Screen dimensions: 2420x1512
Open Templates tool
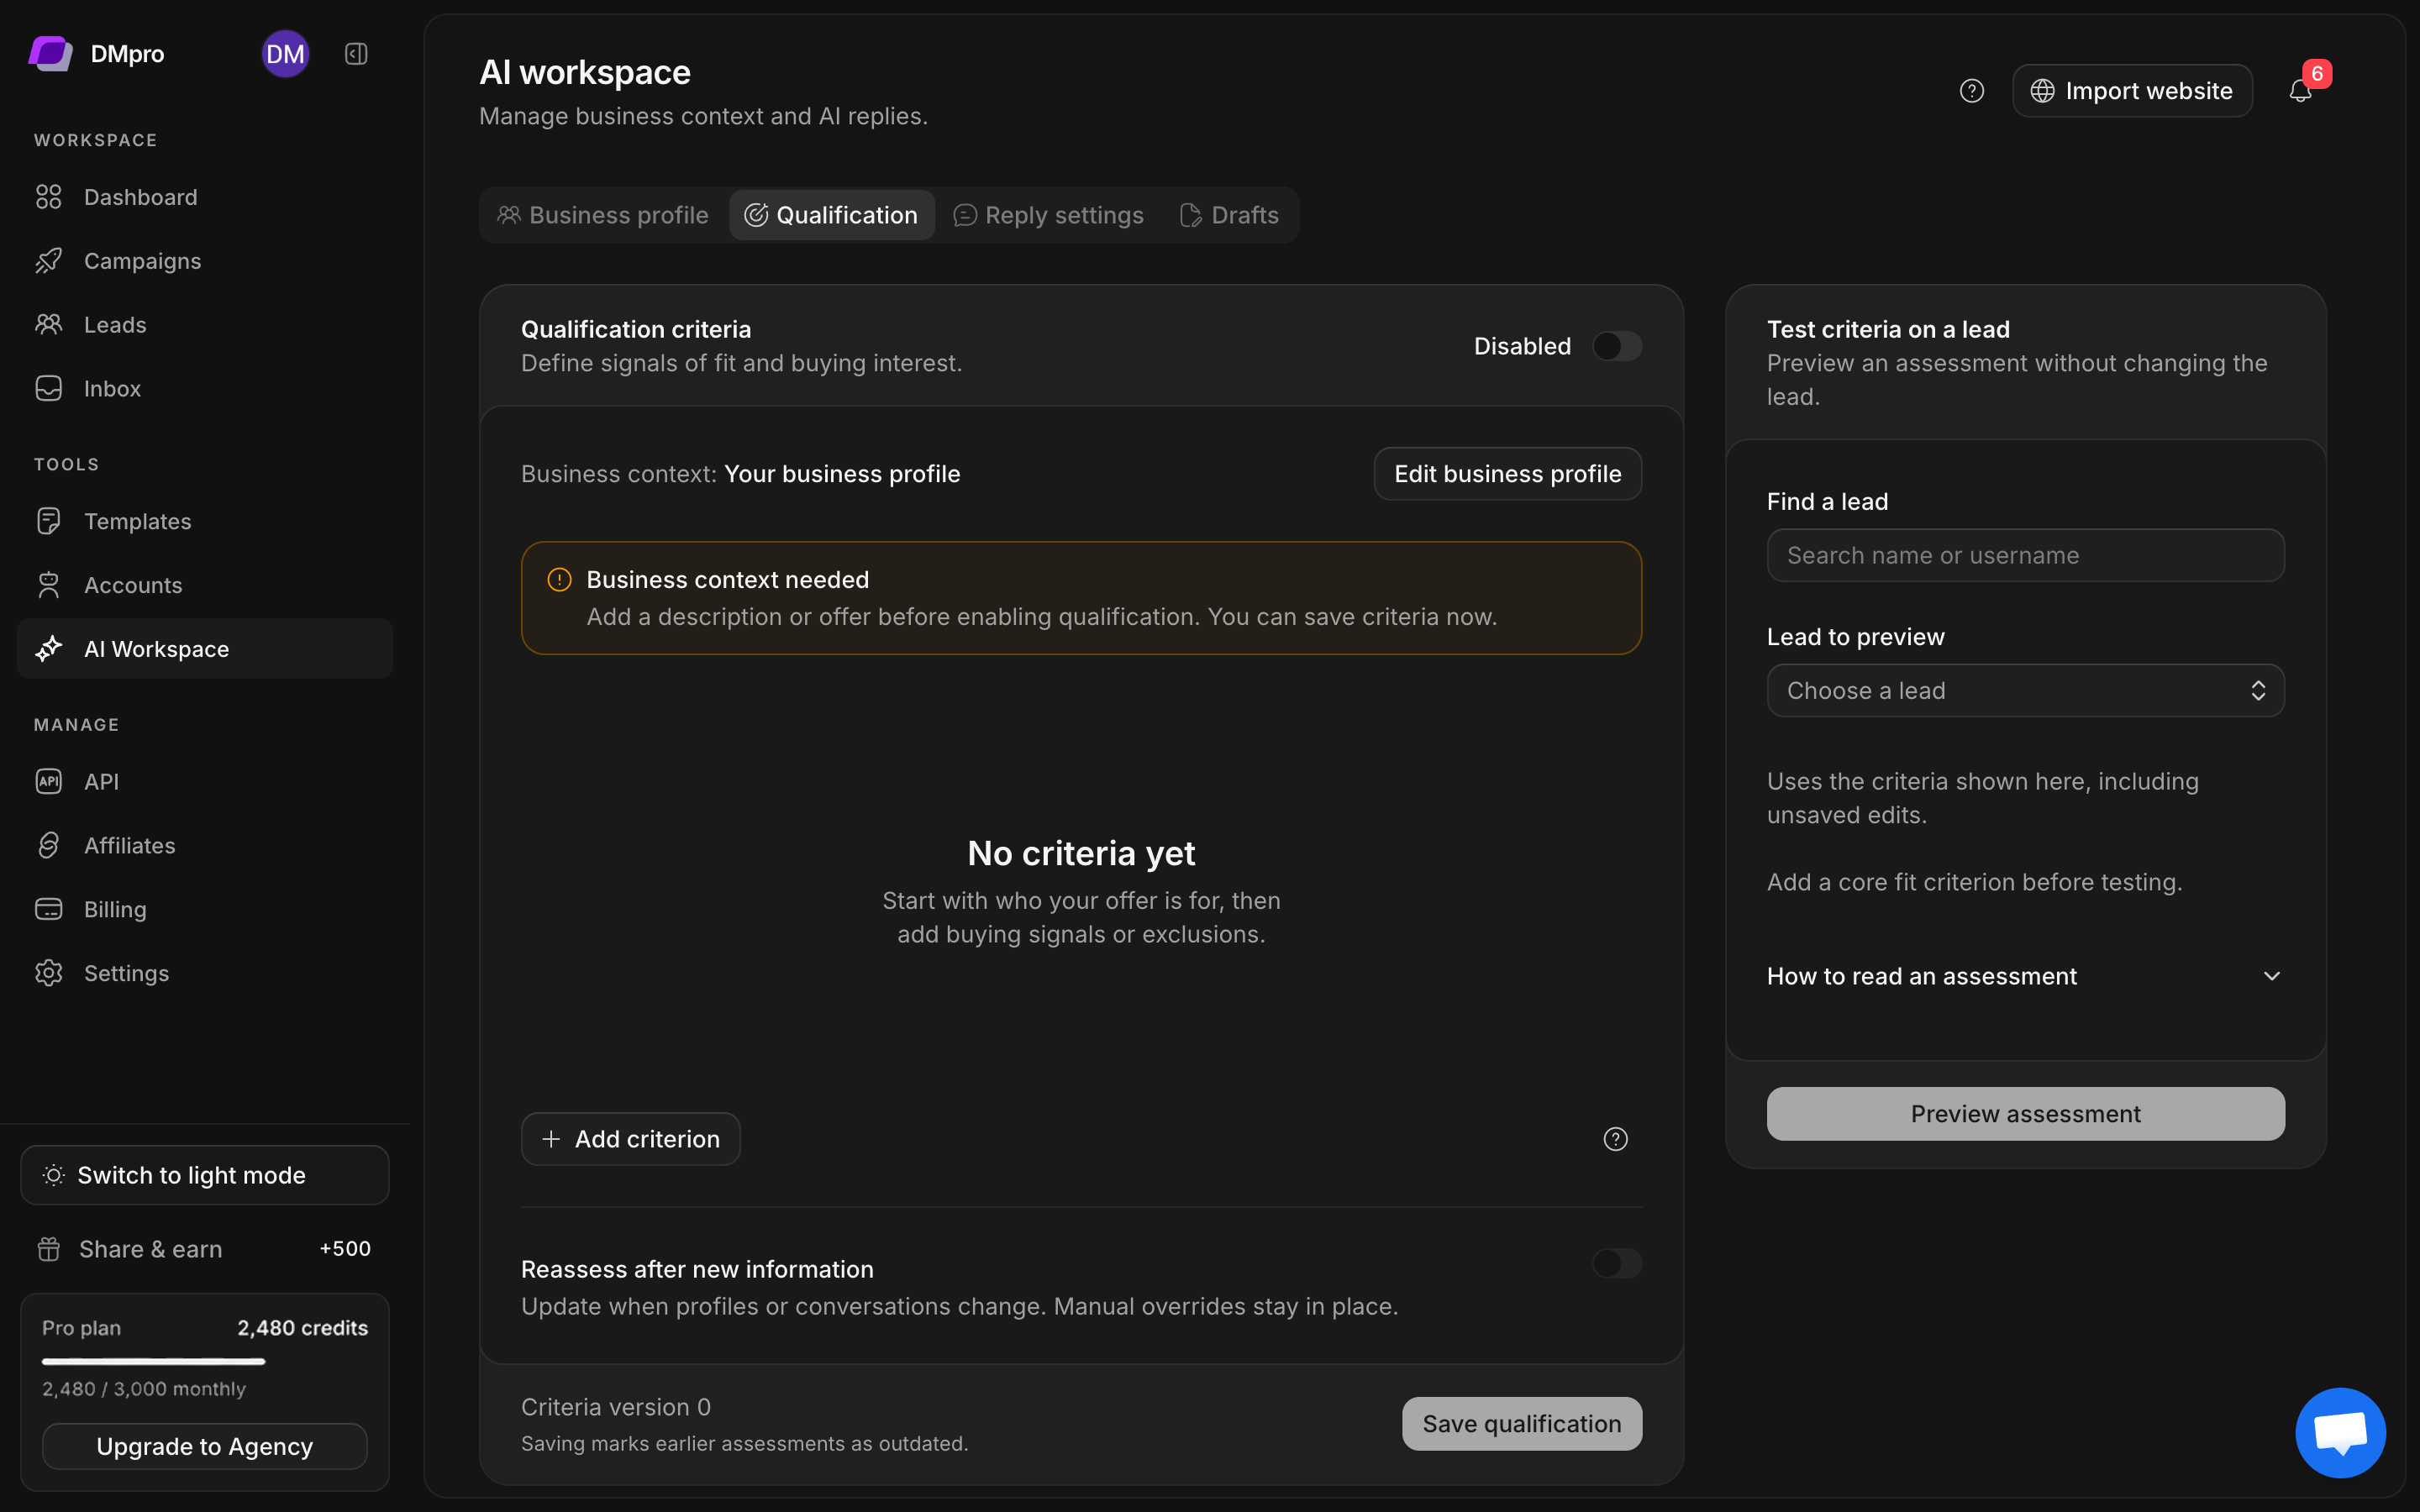(x=205, y=521)
